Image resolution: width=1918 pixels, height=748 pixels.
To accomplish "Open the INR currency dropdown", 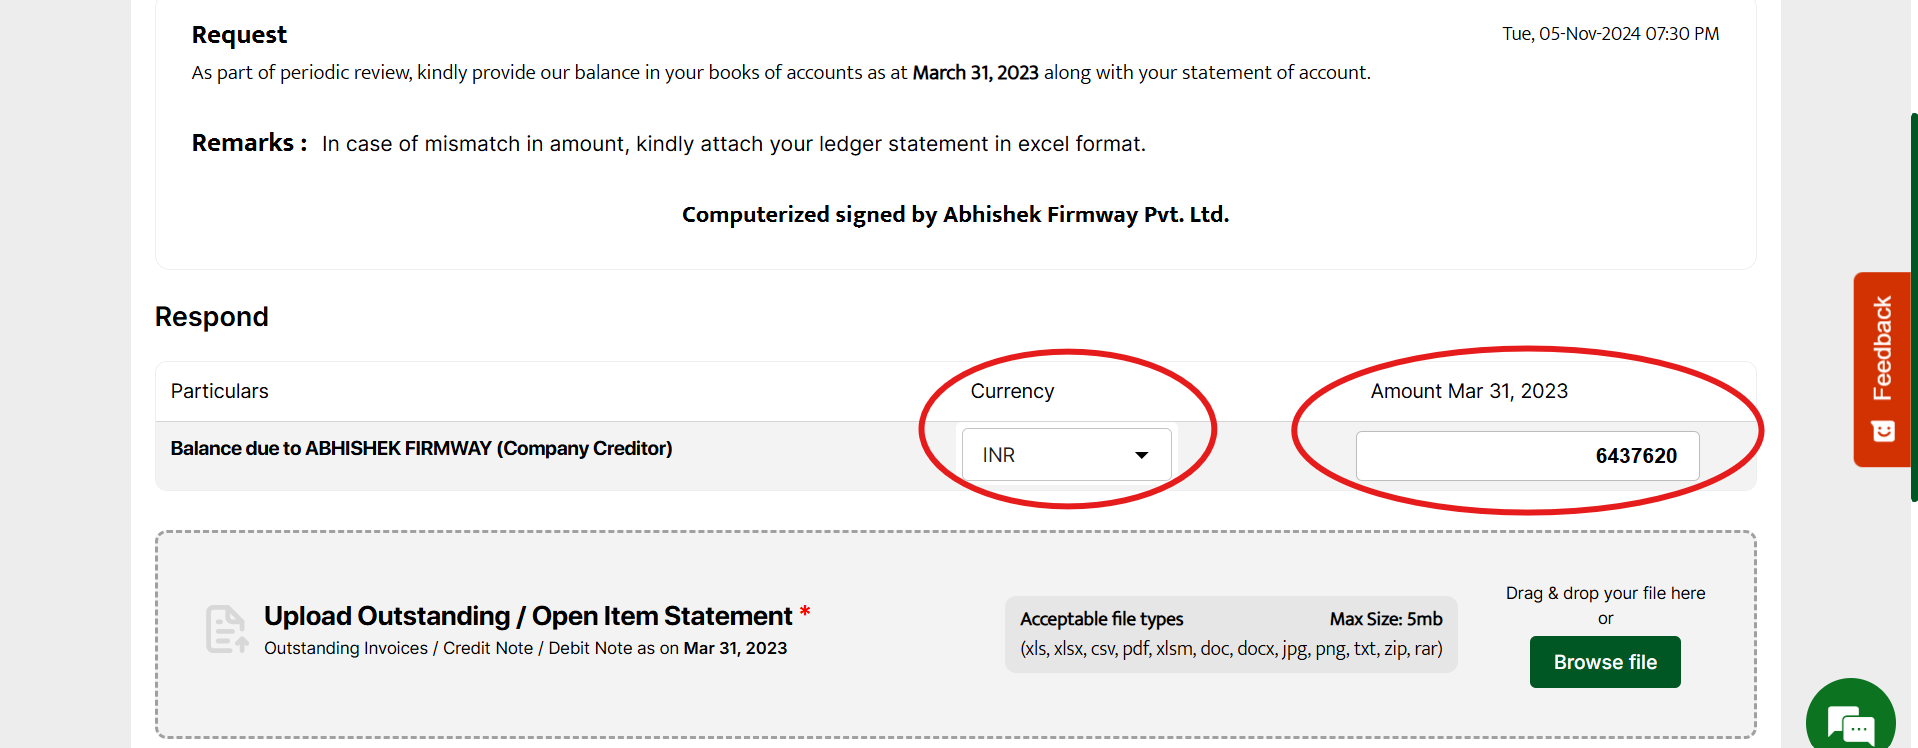I will click(x=1065, y=455).
